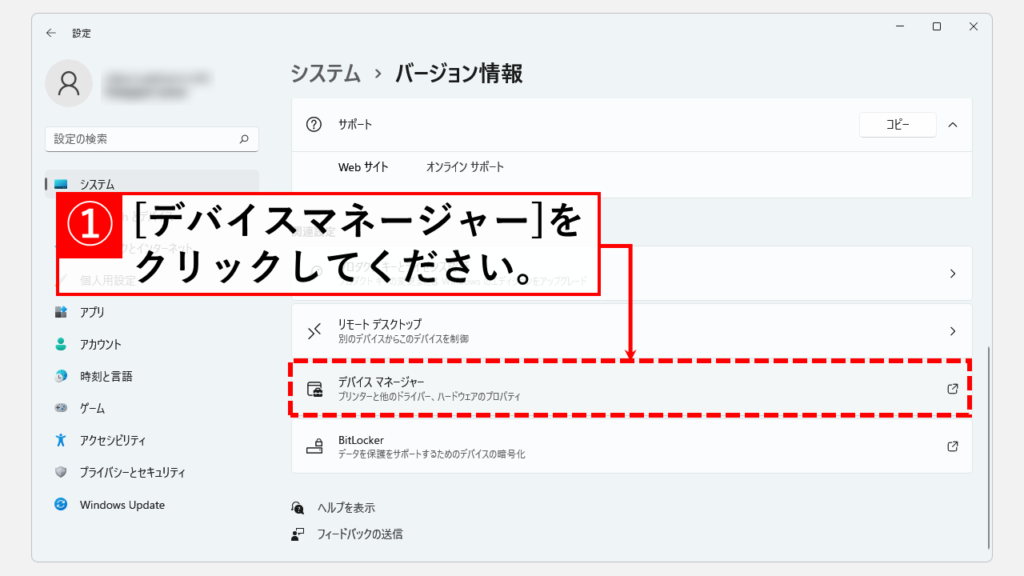
Task: Open the リモート デスクトップ row chevron
Action: pyautogui.click(x=952, y=331)
